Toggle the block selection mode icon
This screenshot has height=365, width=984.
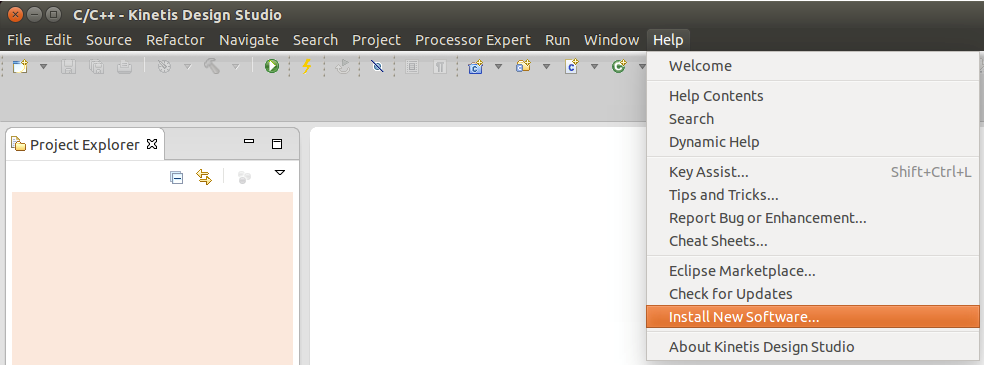click(412, 66)
